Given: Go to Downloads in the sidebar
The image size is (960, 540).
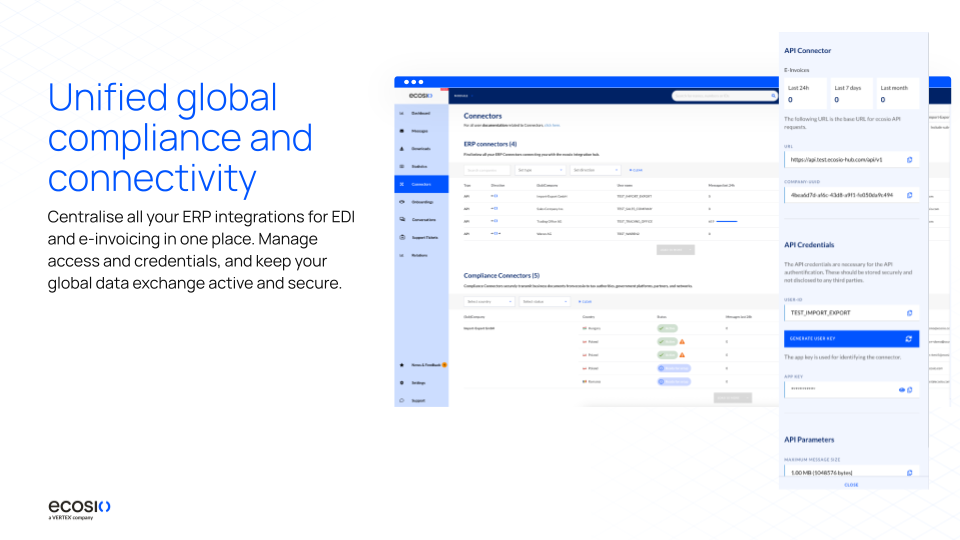Looking at the screenshot, I should 421,149.
